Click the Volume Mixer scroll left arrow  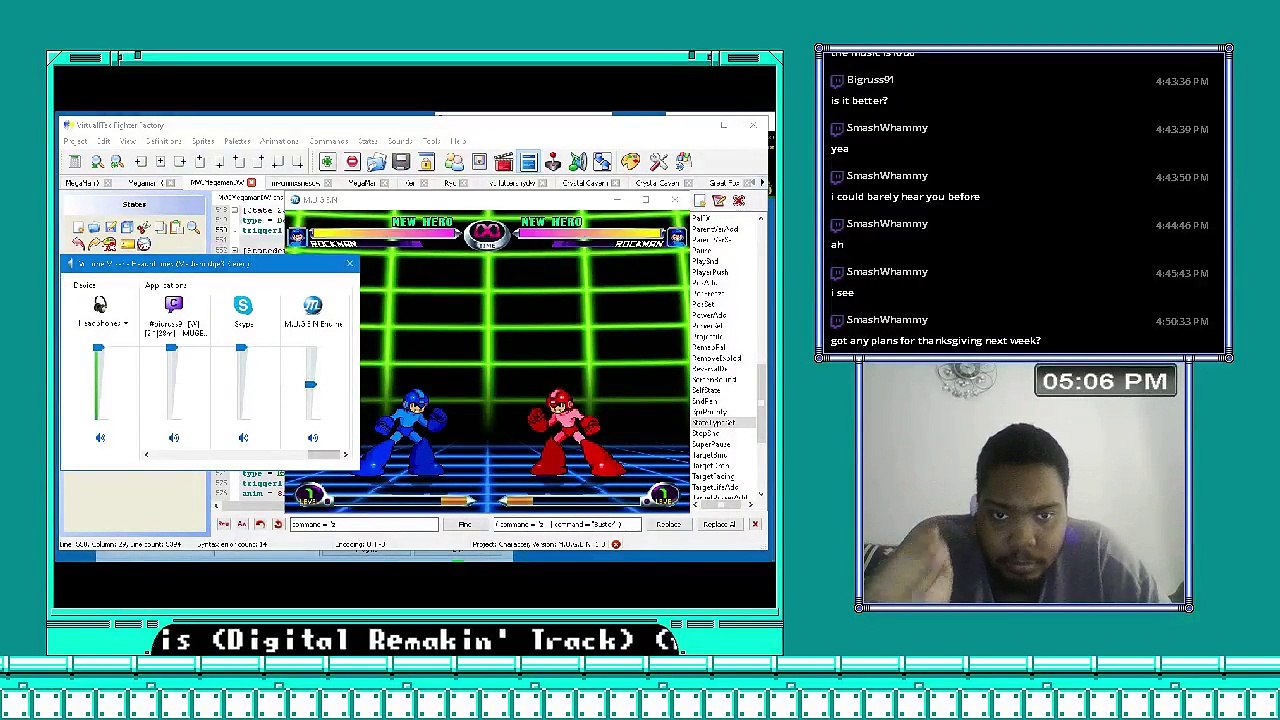point(146,455)
